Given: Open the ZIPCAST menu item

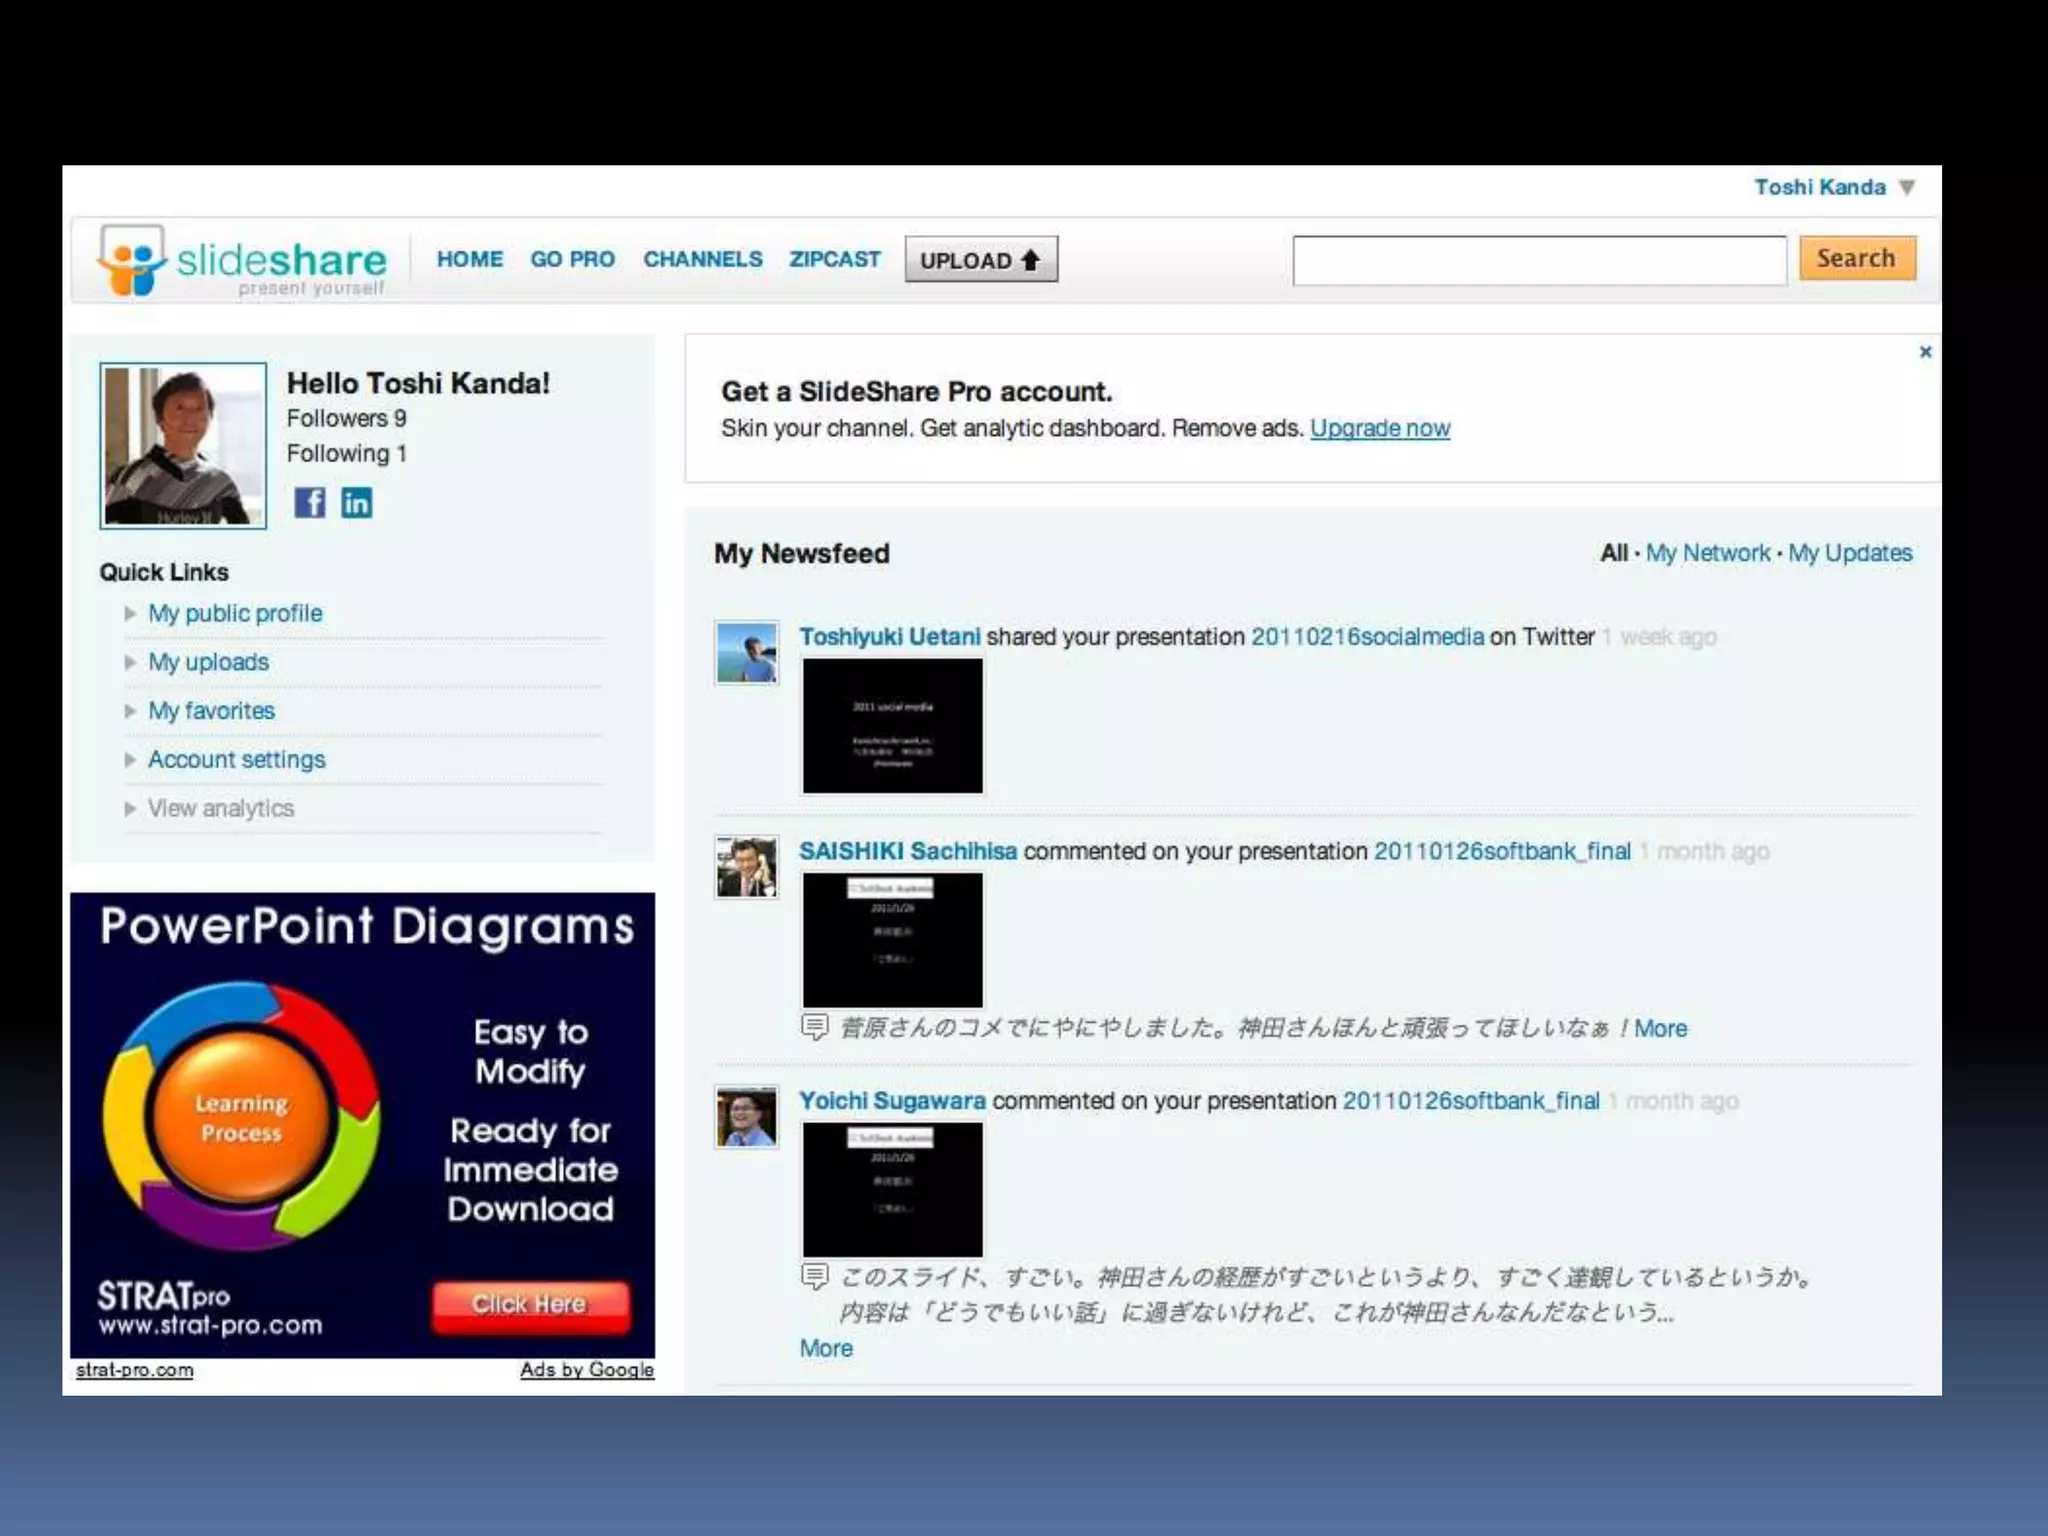Looking at the screenshot, I should tap(834, 259).
